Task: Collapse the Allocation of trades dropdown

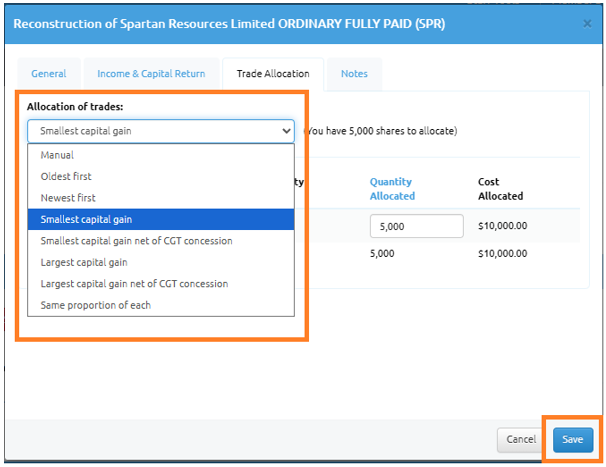Action: (161, 130)
